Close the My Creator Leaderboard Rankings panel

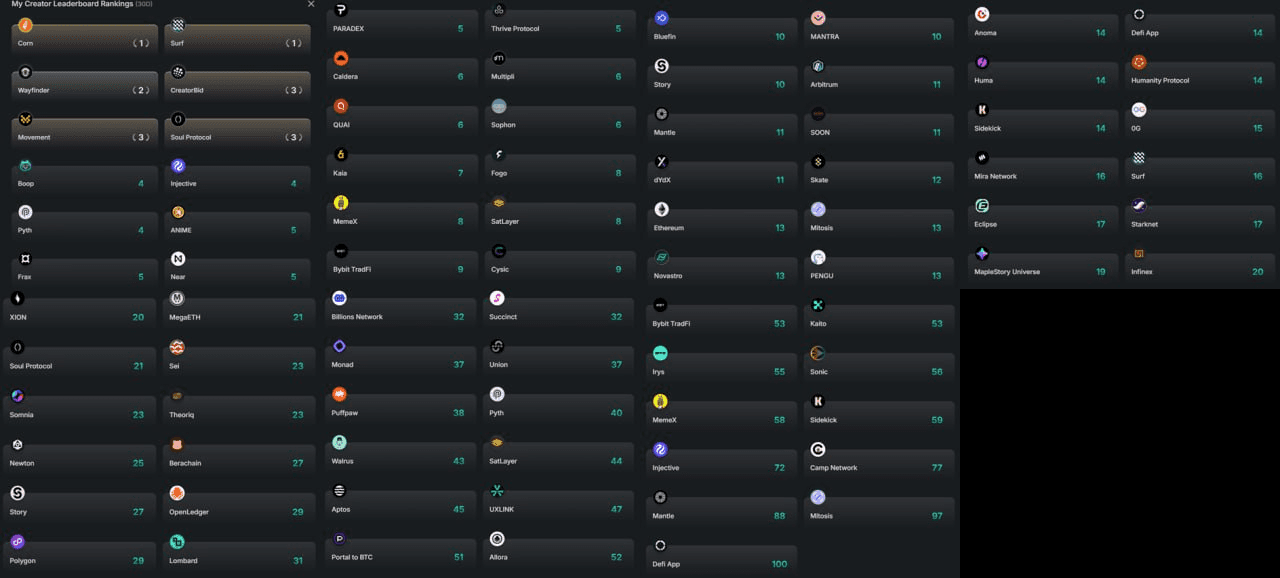pyautogui.click(x=311, y=4)
